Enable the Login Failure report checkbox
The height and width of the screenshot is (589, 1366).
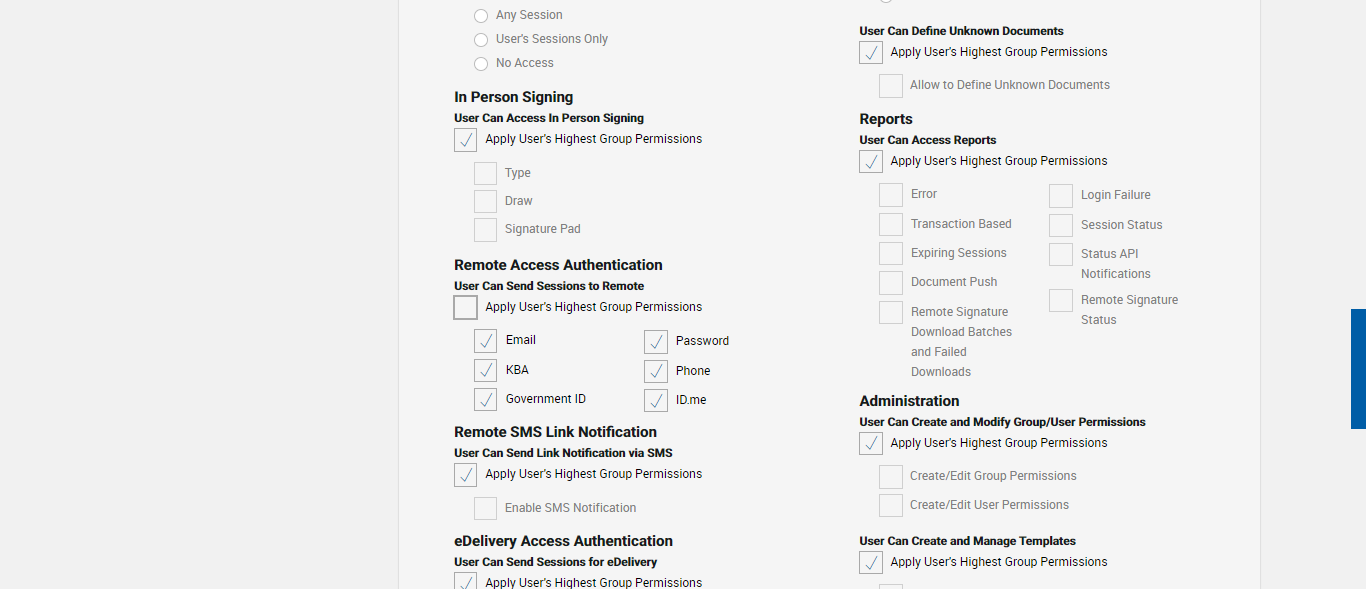pos(1061,196)
